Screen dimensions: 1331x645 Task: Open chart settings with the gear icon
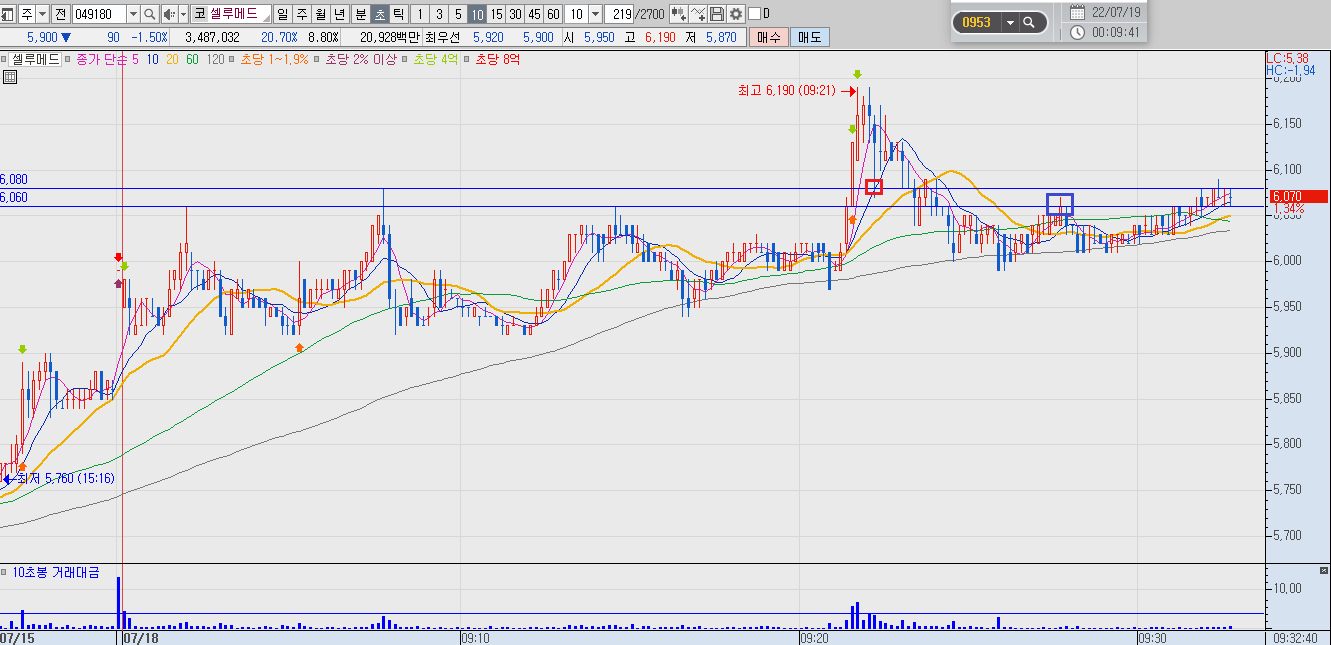click(736, 14)
